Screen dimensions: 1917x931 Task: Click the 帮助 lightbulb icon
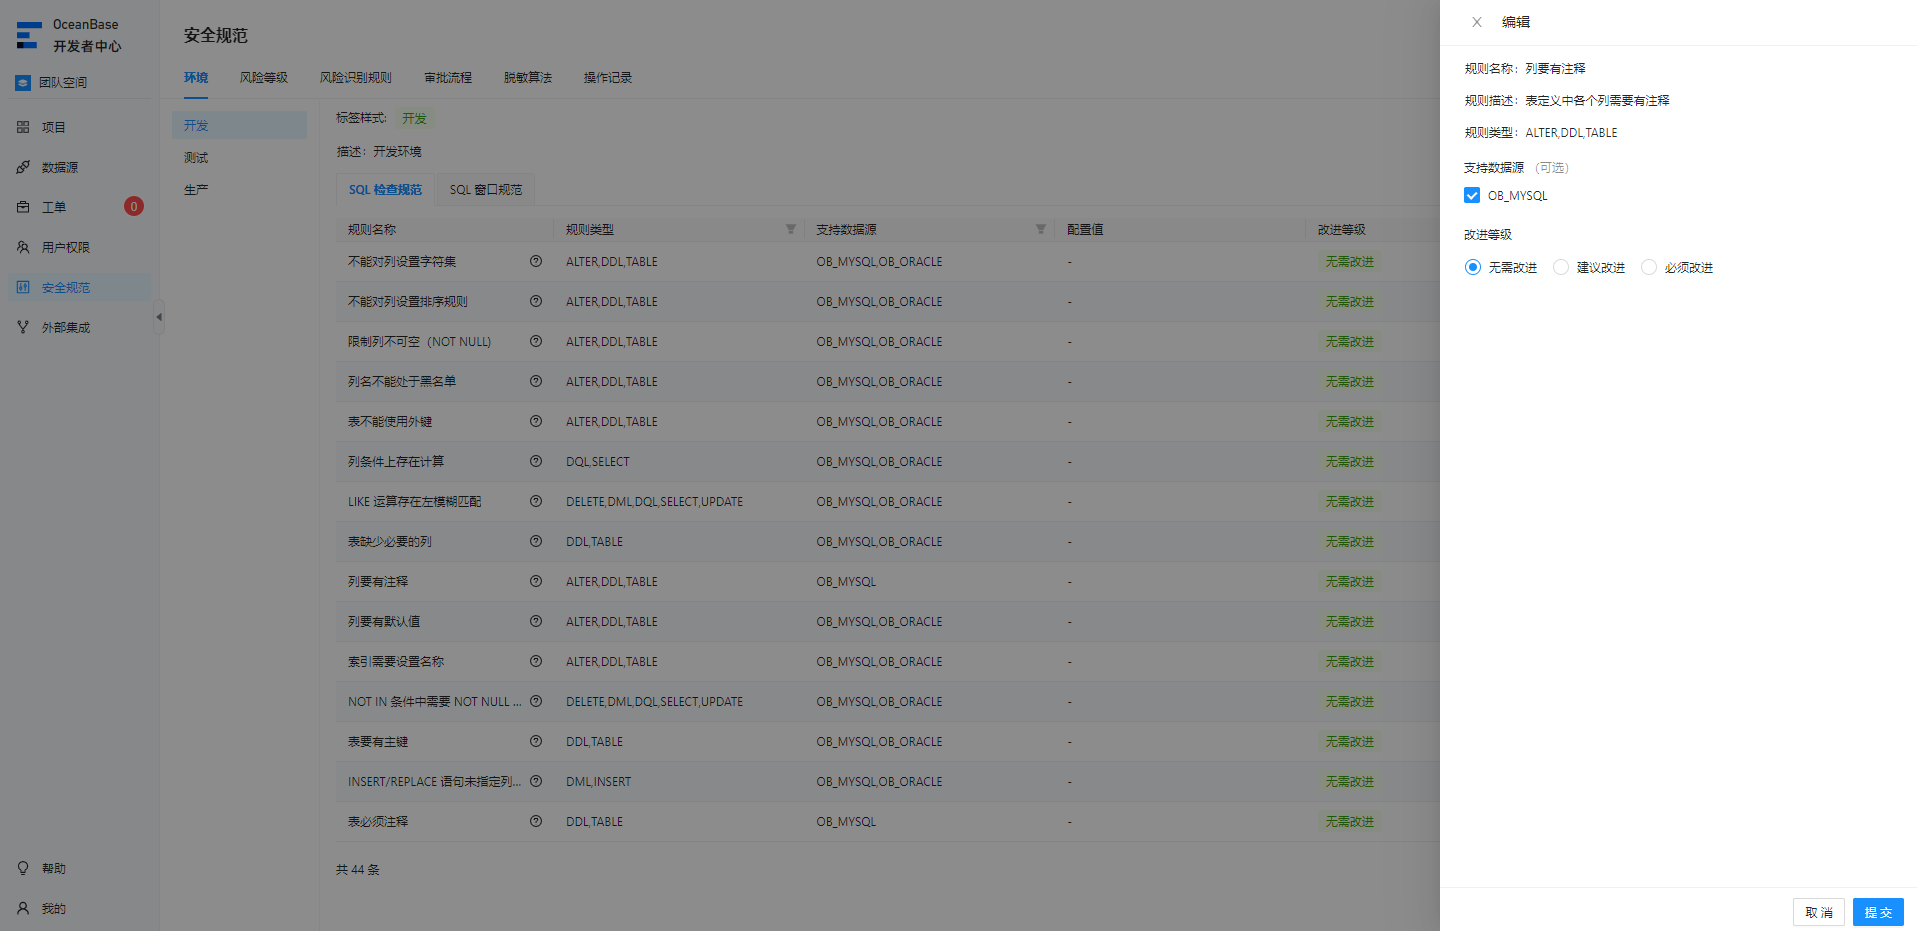(x=23, y=868)
